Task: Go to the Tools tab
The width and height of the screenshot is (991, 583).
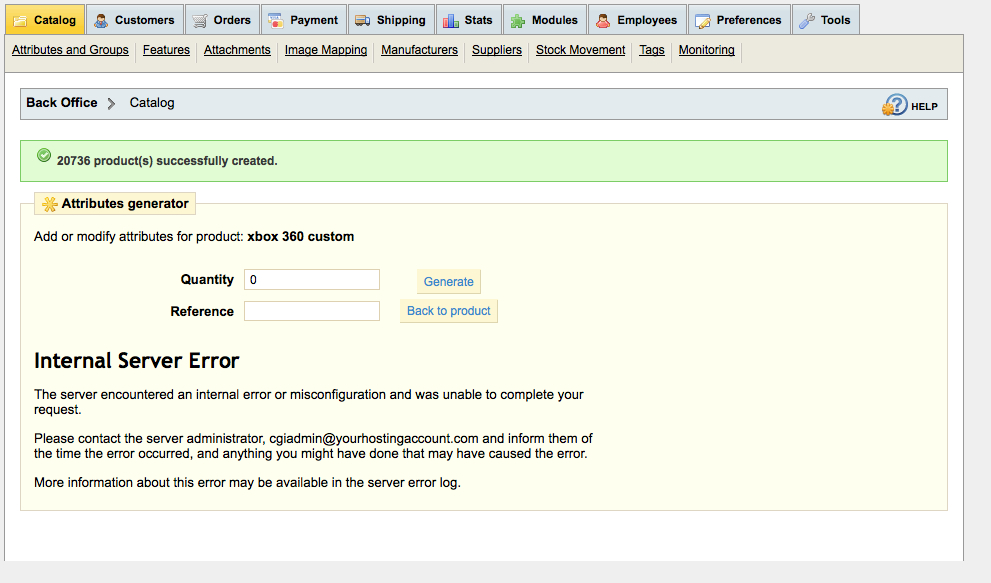Action: coord(825,20)
